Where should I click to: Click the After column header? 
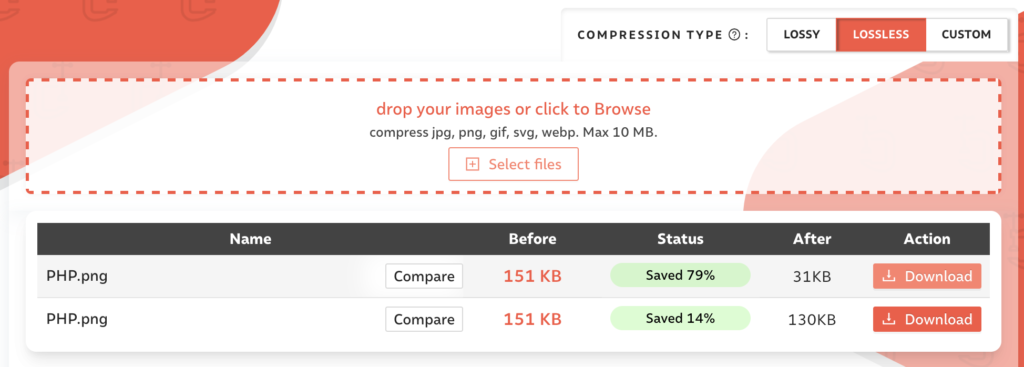(812, 239)
